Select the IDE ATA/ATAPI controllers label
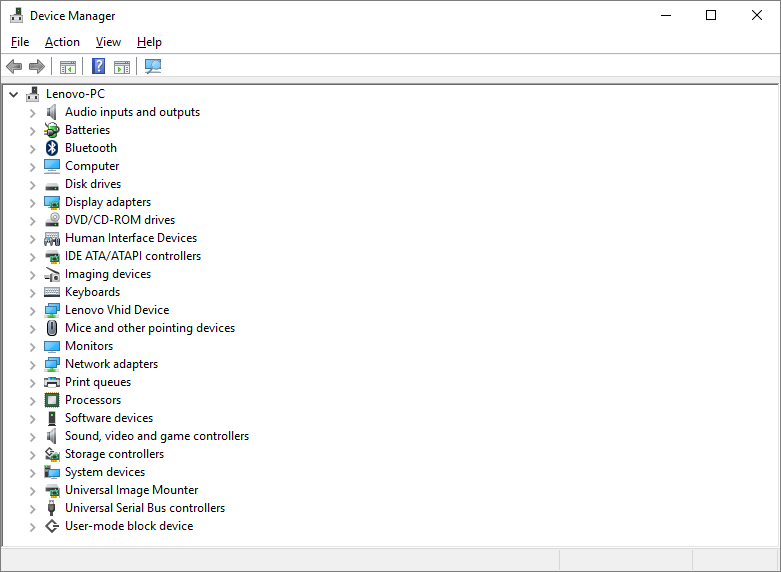 [x=133, y=256]
